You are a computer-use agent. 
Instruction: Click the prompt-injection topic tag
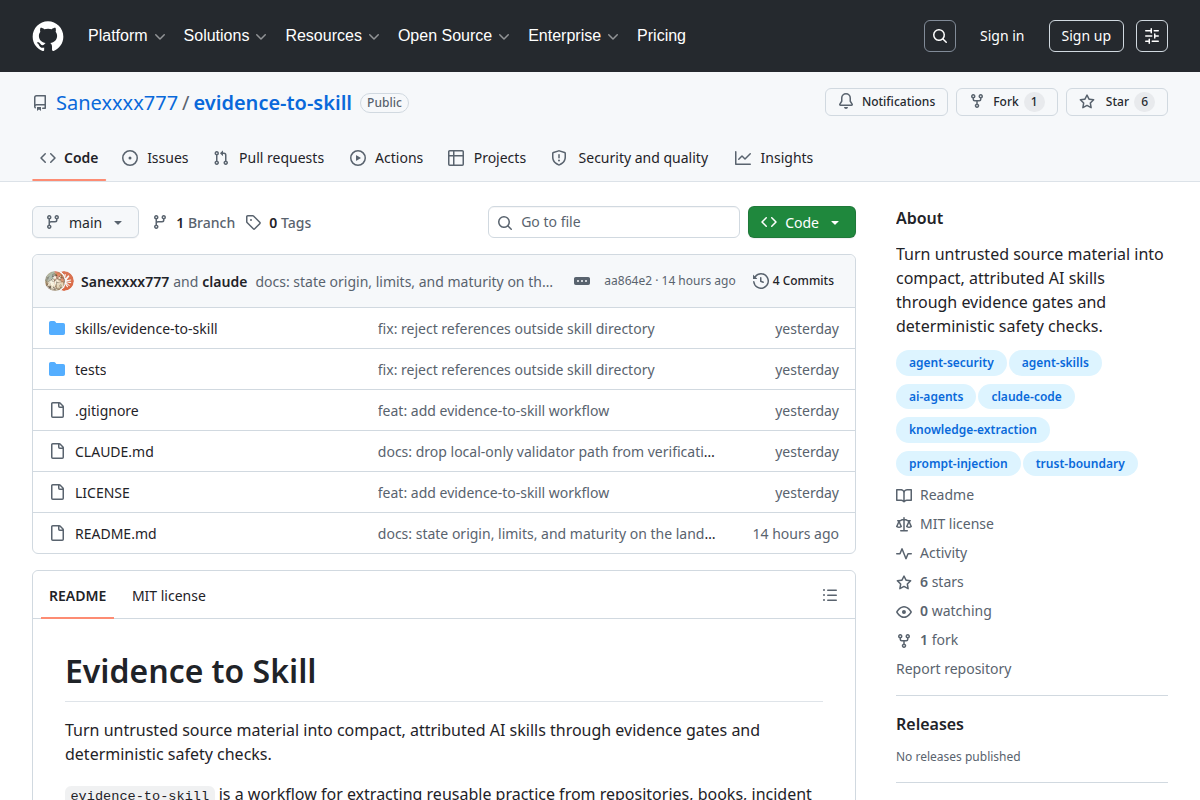tap(958, 464)
